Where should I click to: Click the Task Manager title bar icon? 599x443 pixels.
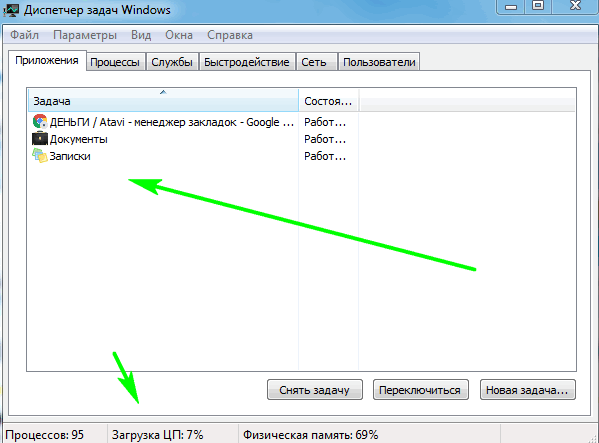pyautogui.click(x=11, y=10)
